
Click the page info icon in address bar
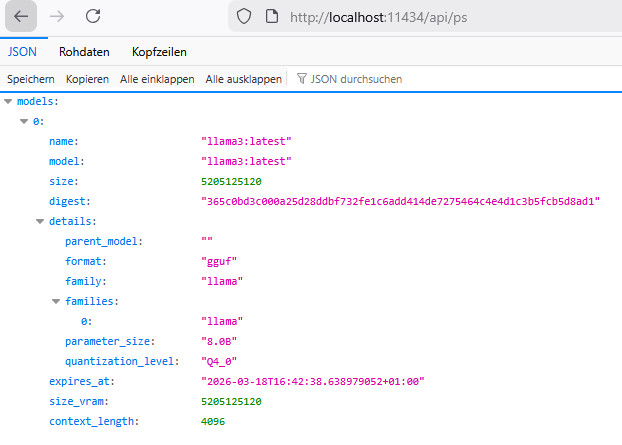271,17
